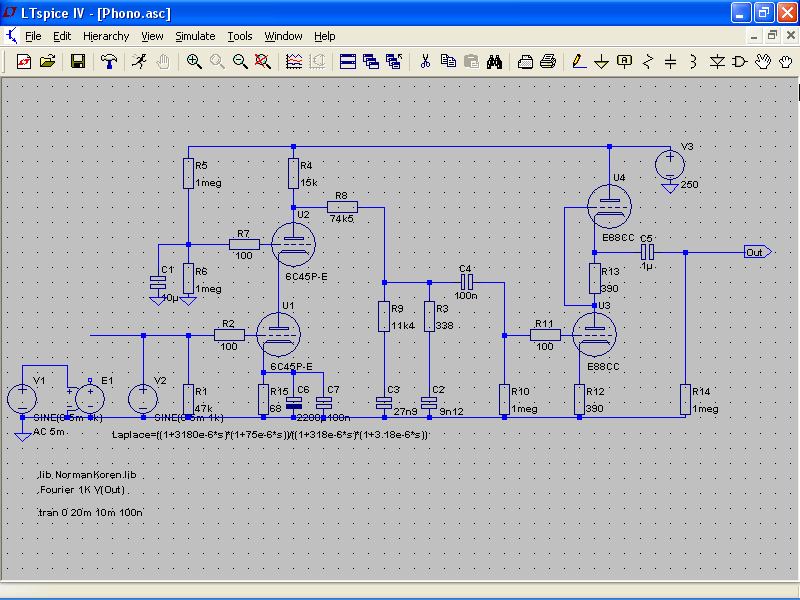The height and width of the screenshot is (600, 800).
Task: Click the AC 5m source text
Action: pos(49,432)
